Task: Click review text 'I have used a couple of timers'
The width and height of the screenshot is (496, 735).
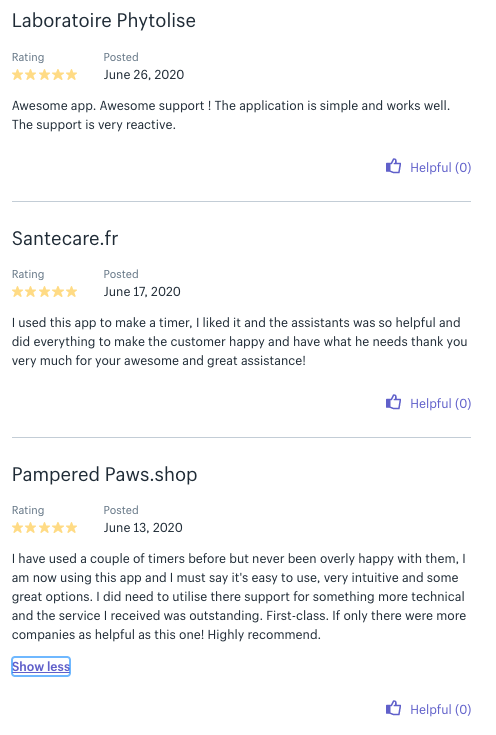Action: [239, 596]
